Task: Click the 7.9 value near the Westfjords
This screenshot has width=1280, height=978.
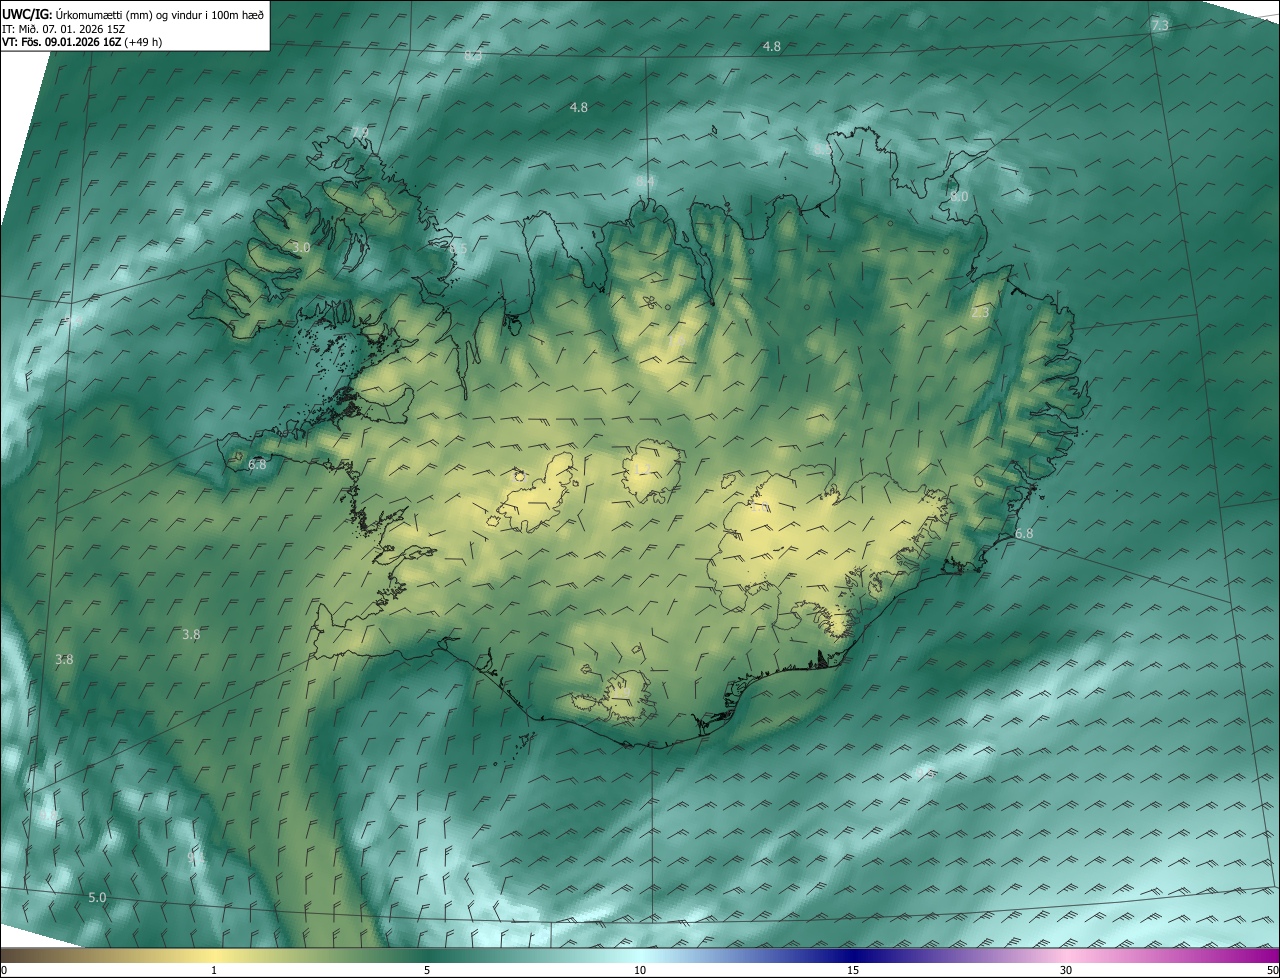Action: pyautogui.click(x=360, y=133)
